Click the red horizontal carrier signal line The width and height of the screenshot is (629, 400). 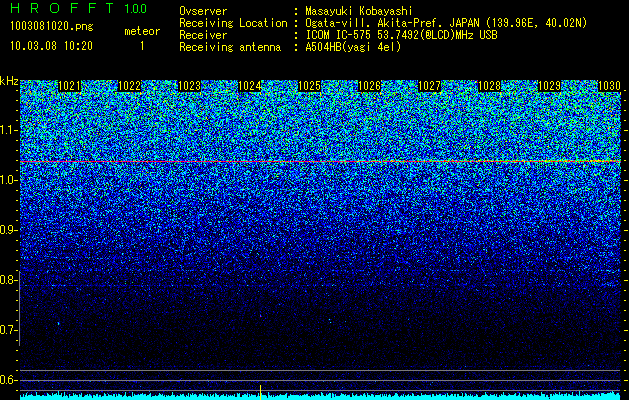coord(320,161)
